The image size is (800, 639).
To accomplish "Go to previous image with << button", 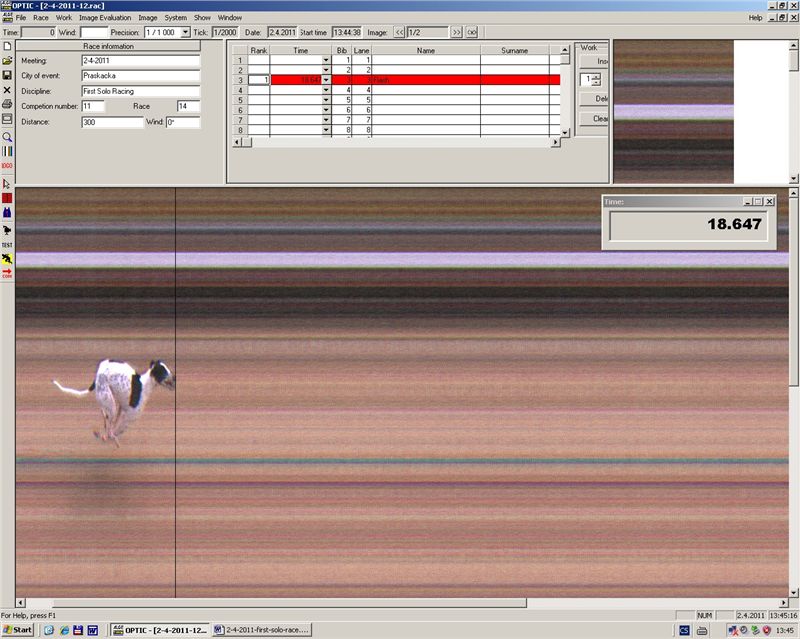I will [x=399, y=32].
